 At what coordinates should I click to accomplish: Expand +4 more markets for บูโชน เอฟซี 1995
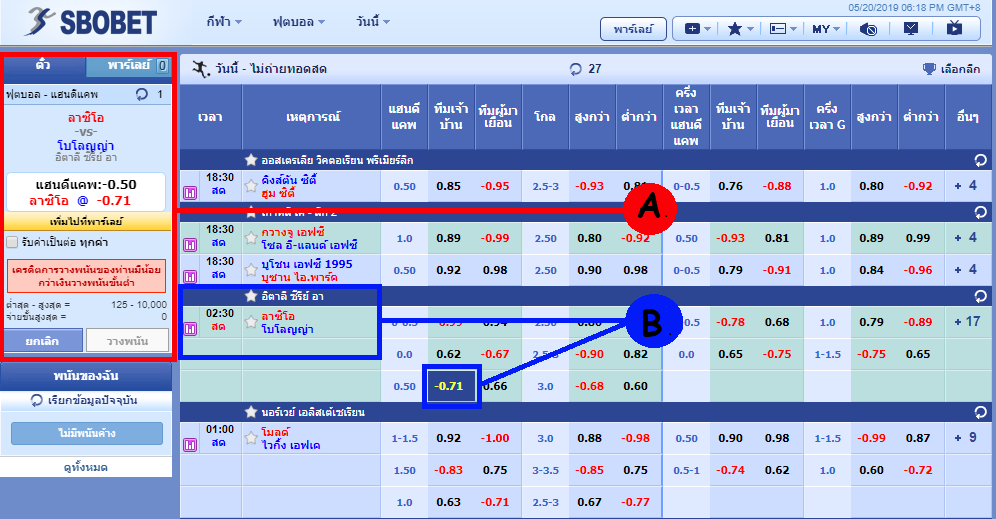click(966, 270)
